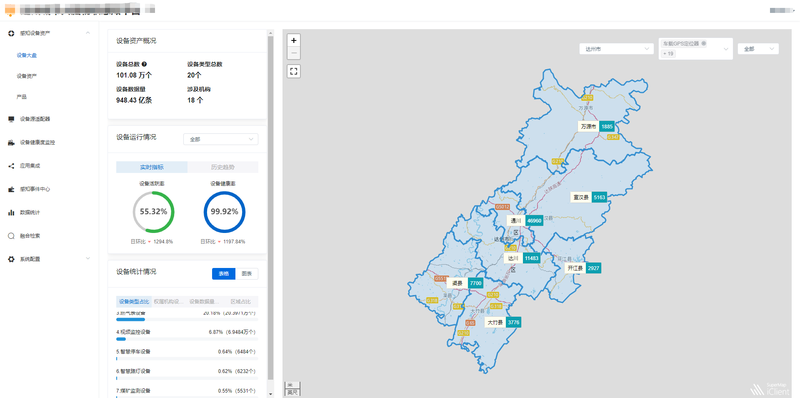Click the 开江县 2927 map marker
The width and height of the screenshot is (800, 398).
click(x=583, y=268)
